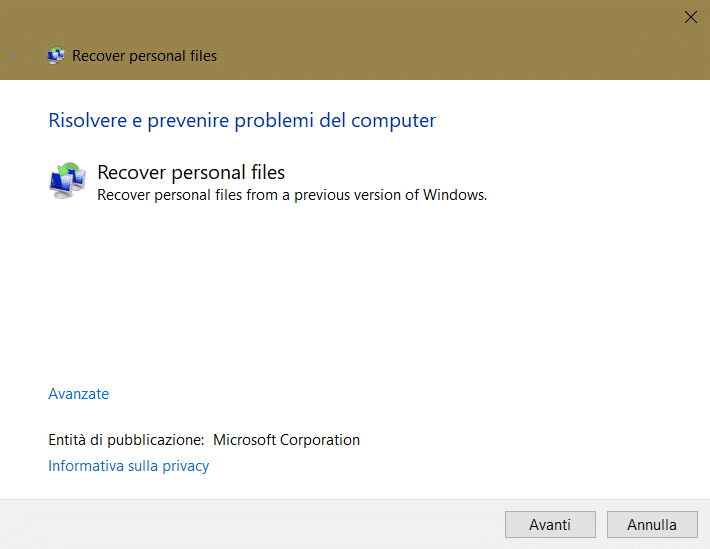The height and width of the screenshot is (549, 710).
Task: Click the Microsoft Corporation publisher name
Action: coord(286,440)
